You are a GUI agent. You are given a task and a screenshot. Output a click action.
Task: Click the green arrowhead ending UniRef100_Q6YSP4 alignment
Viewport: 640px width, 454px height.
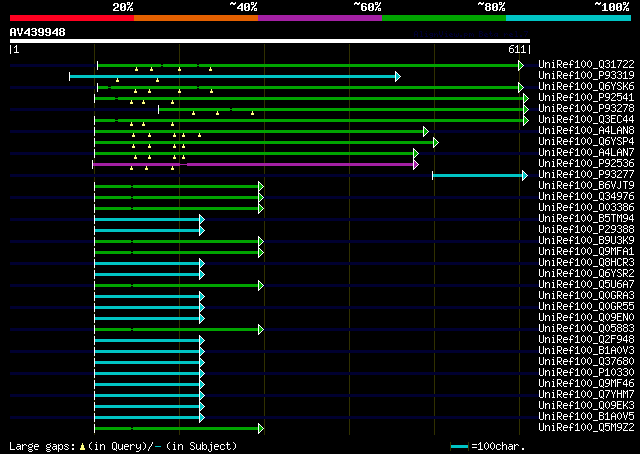[436, 142]
